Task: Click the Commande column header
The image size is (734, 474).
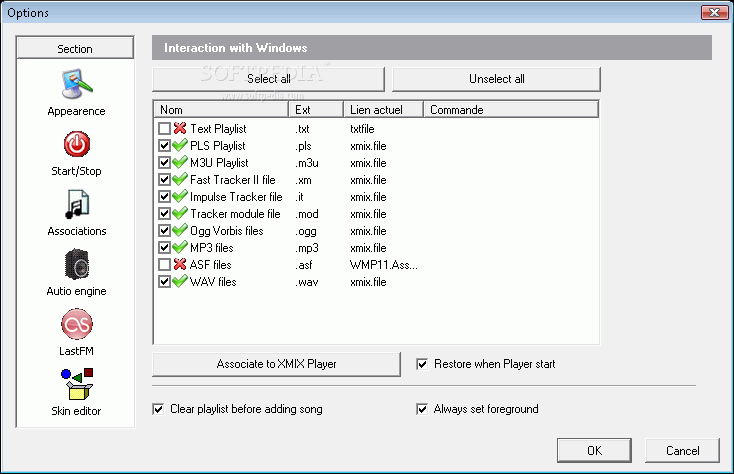Action: [511, 109]
